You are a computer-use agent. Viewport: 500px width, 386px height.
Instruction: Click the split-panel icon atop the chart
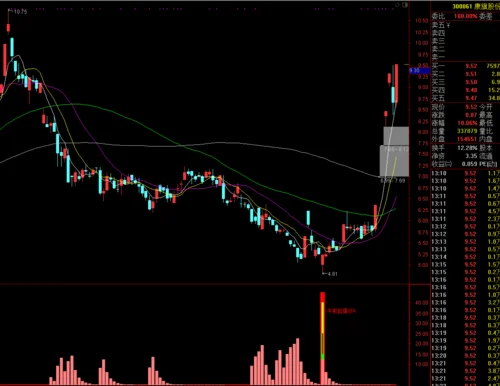coord(405,5)
